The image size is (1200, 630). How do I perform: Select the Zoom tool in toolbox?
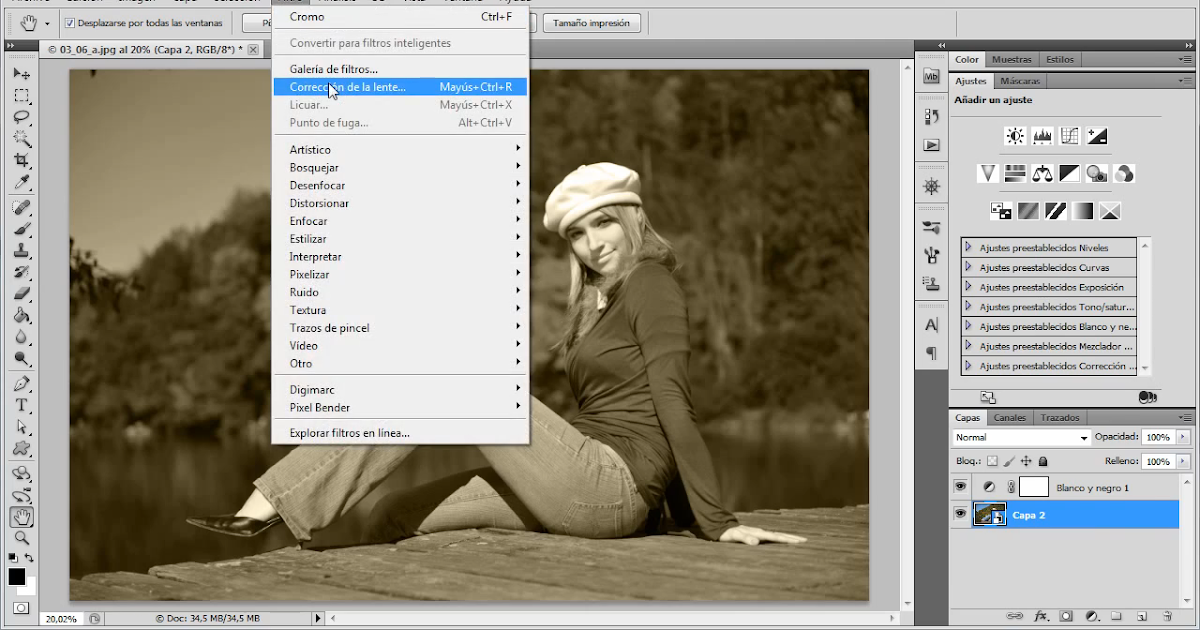pos(21,538)
